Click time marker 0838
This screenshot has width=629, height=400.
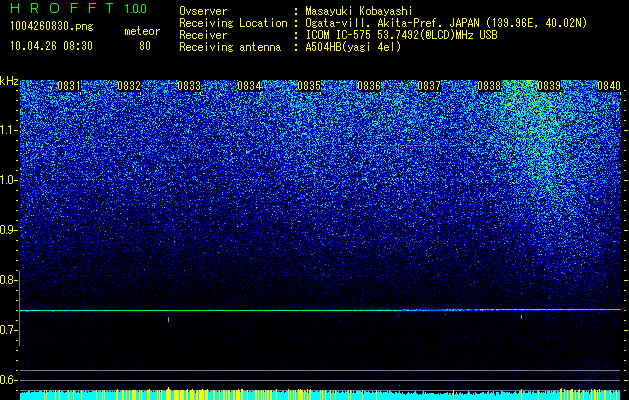pyautogui.click(x=489, y=86)
